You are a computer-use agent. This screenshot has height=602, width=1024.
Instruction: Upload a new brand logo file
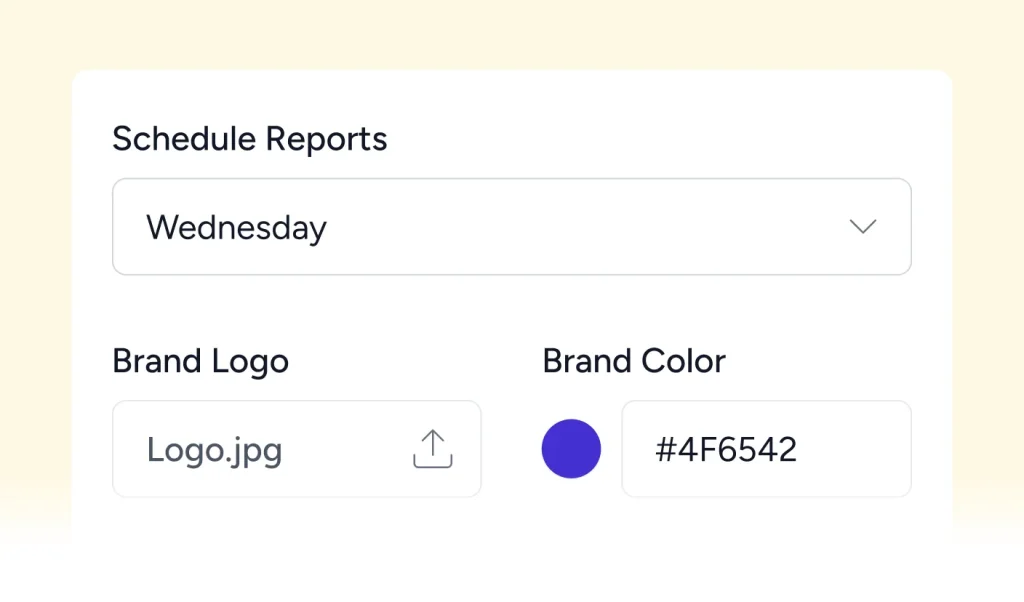coord(432,449)
